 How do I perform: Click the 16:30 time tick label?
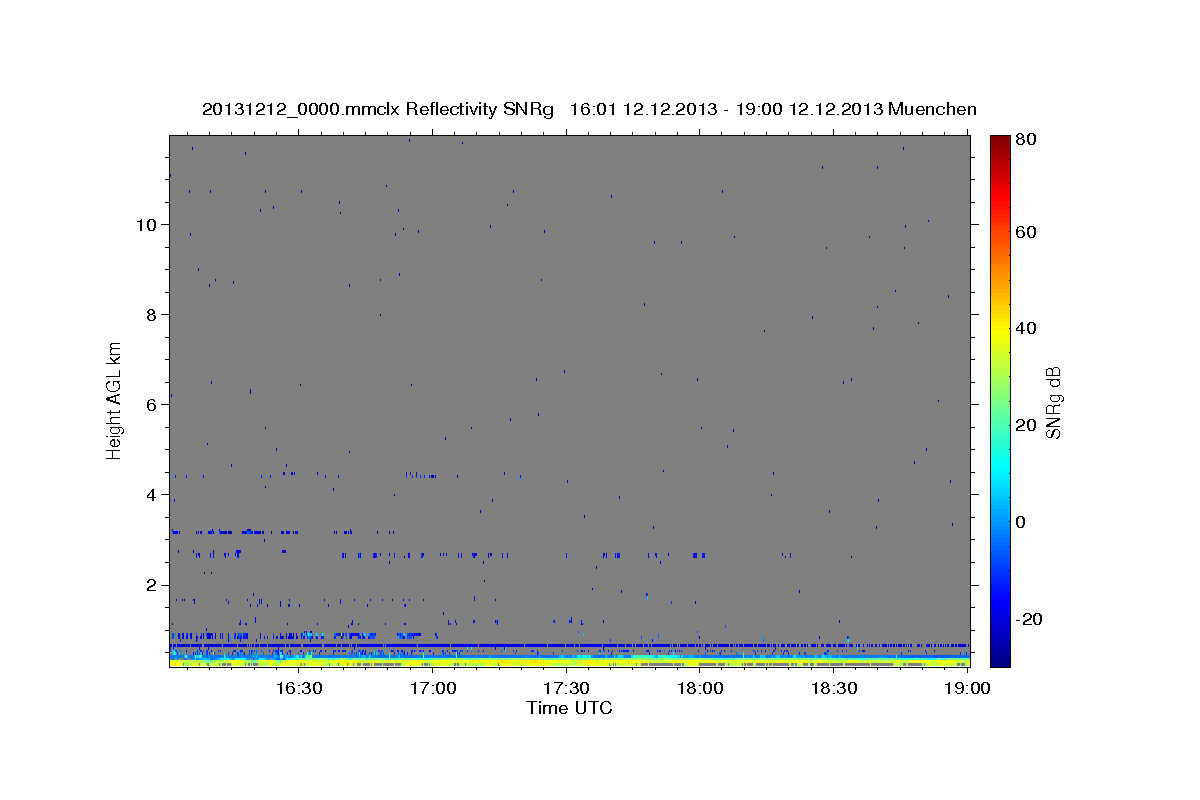click(298, 688)
